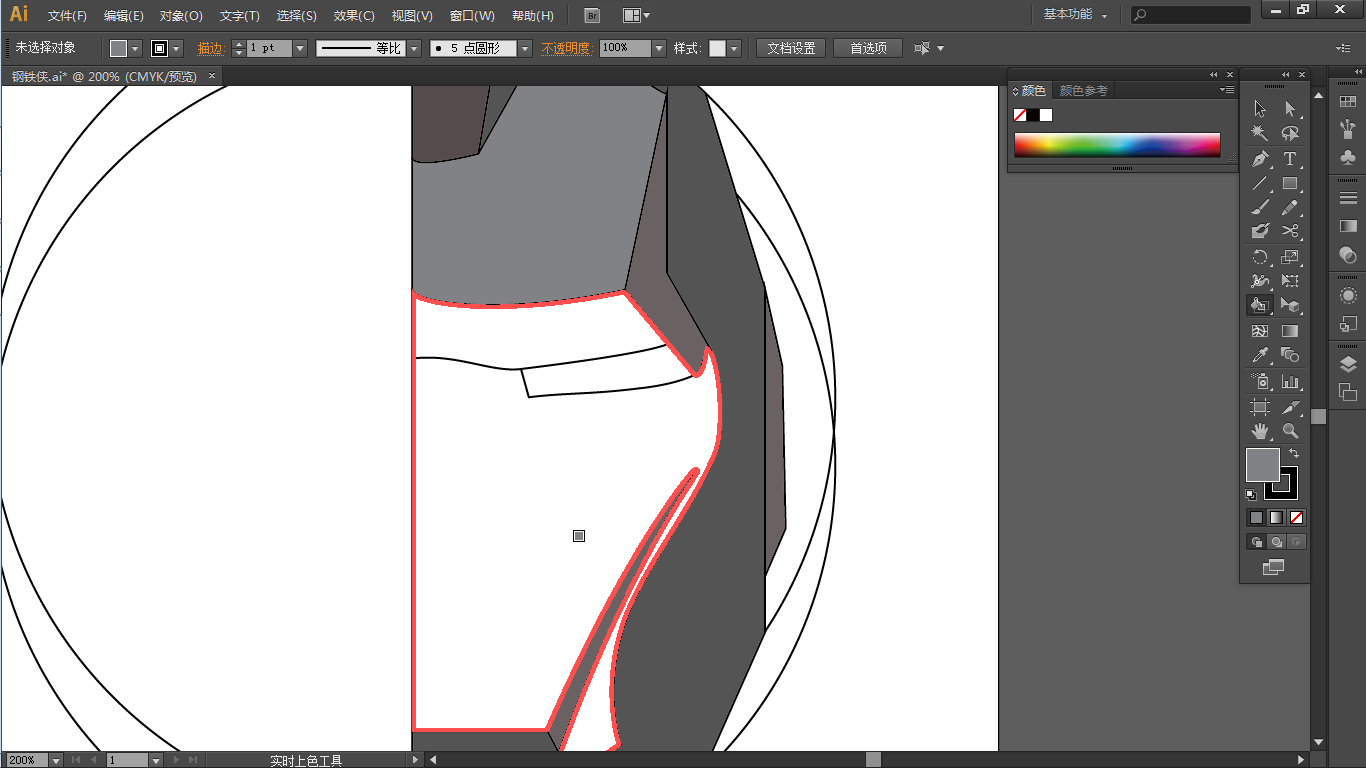Select the Slice tool
The height and width of the screenshot is (768, 1366).
coord(1290,407)
